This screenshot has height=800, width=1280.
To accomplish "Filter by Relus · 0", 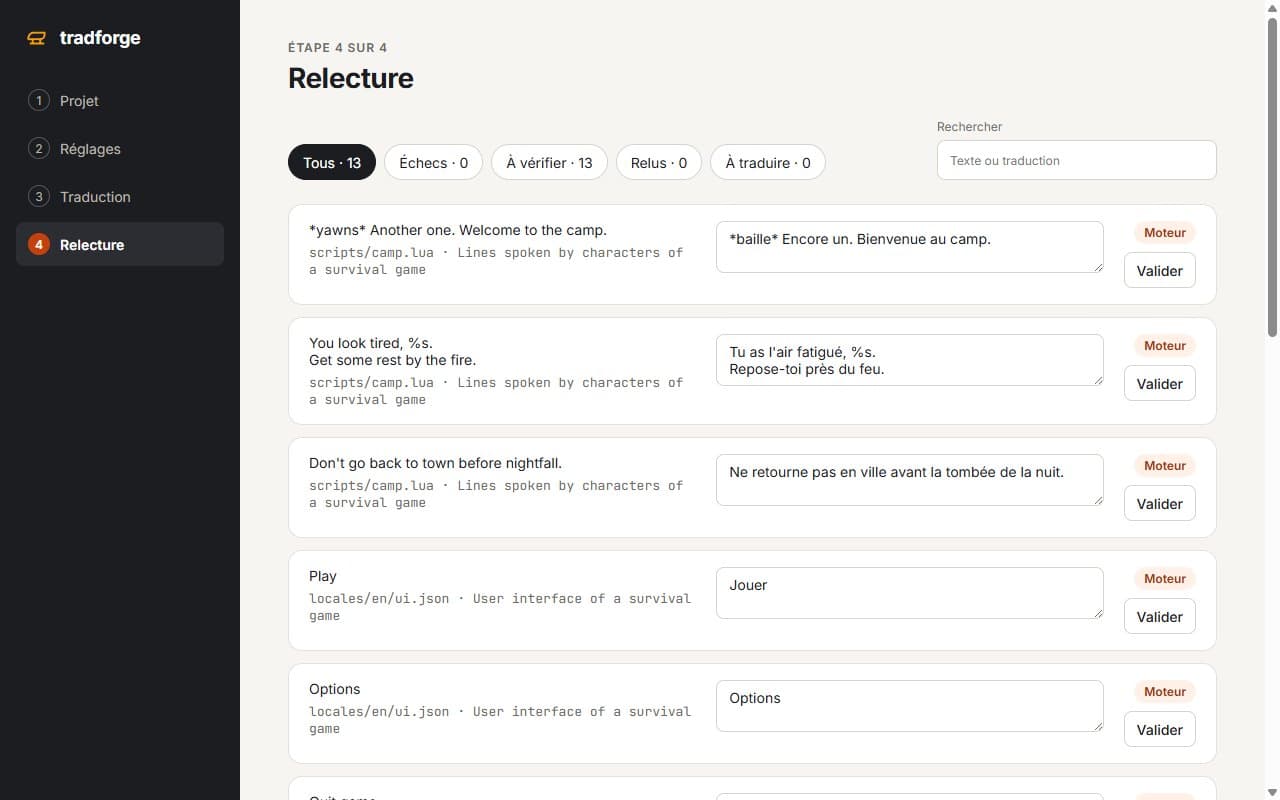I will (659, 163).
